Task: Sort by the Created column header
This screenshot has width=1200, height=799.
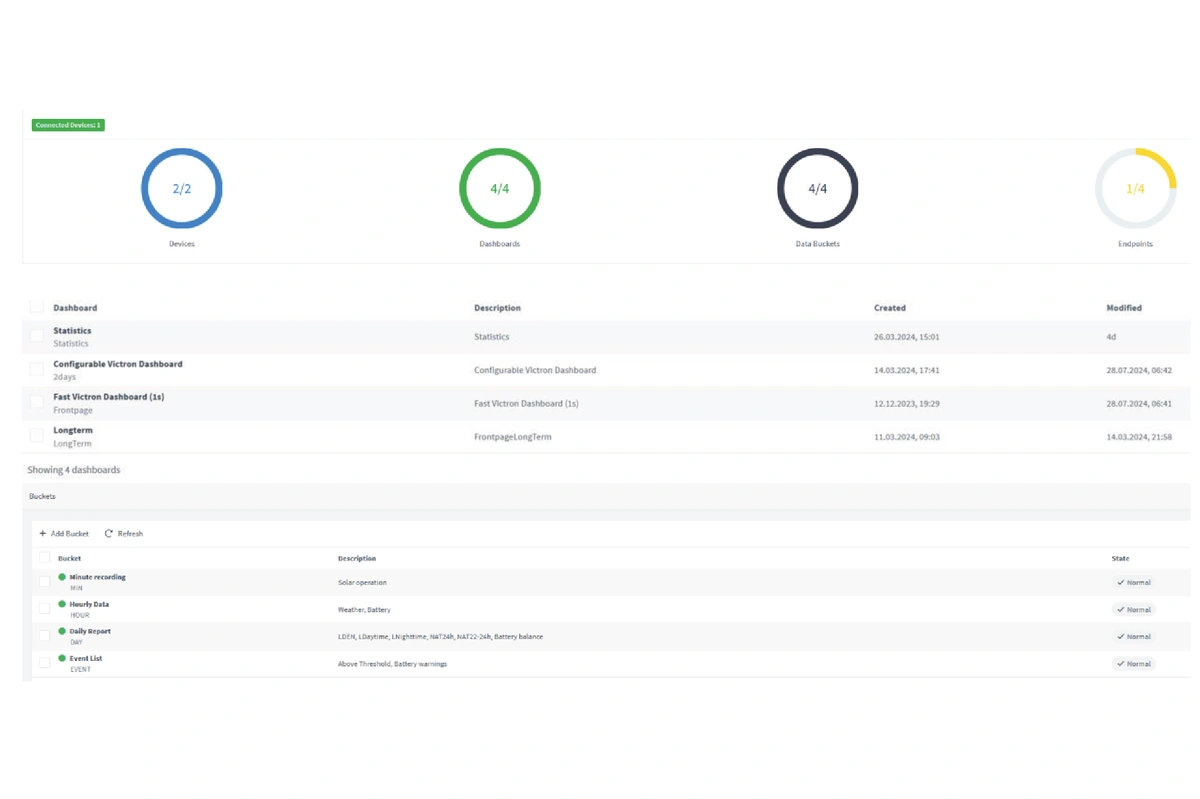Action: pyautogui.click(x=890, y=308)
